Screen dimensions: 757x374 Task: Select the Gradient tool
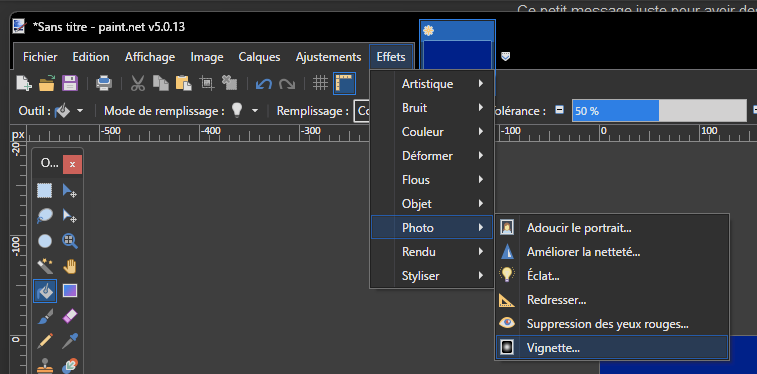coord(70,291)
